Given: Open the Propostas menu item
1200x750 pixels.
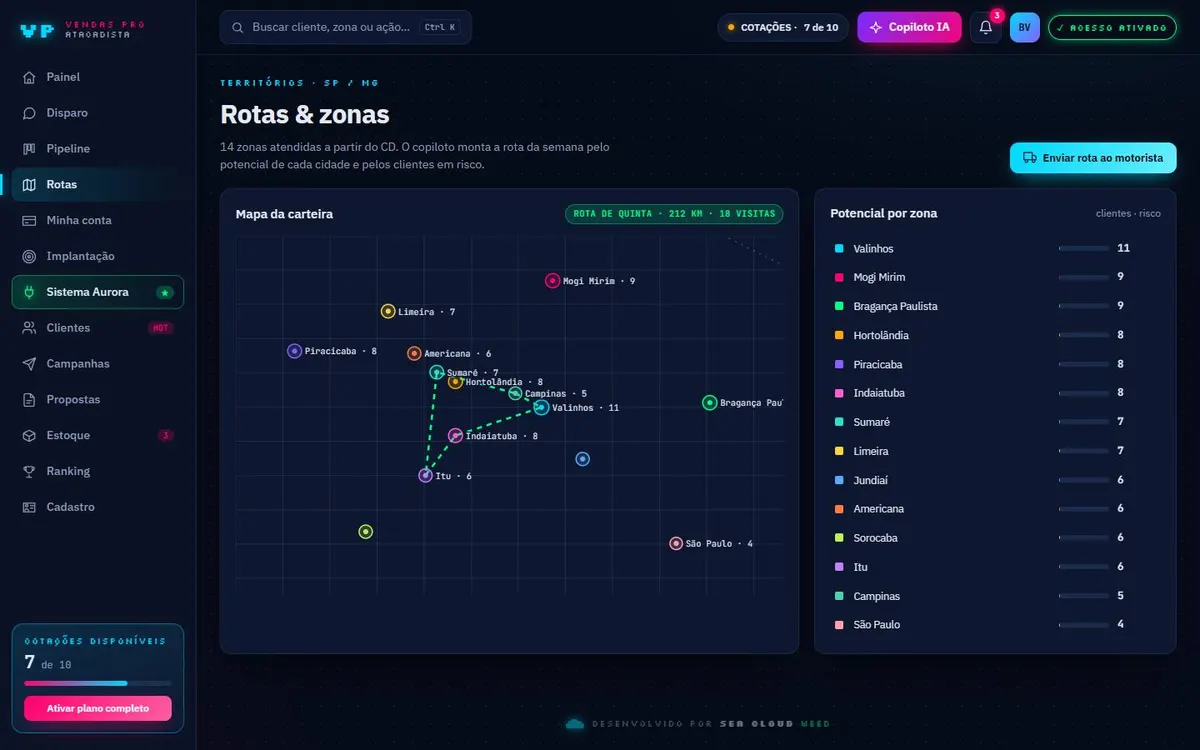Looking at the screenshot, I should click(98, 400).
